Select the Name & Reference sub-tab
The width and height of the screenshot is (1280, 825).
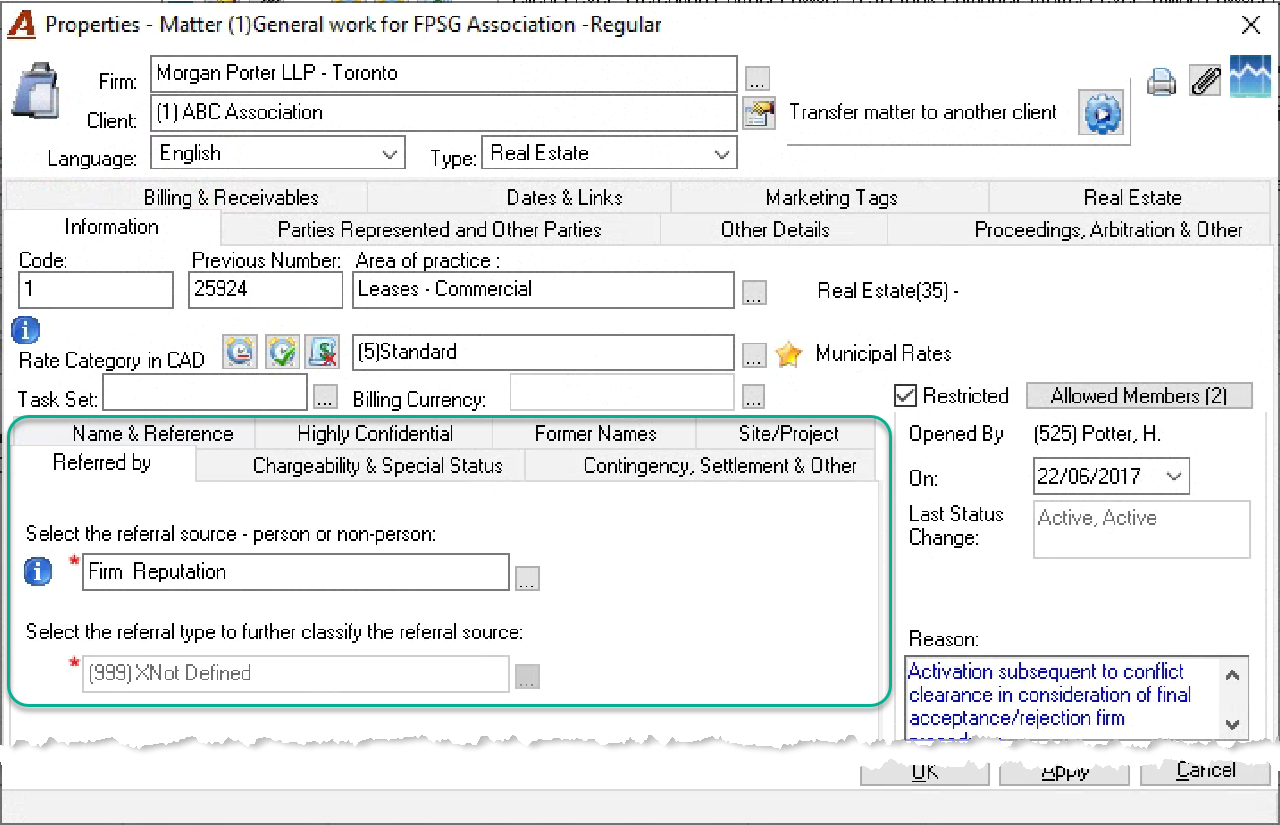pyautogui.click(x=151, y=434)
